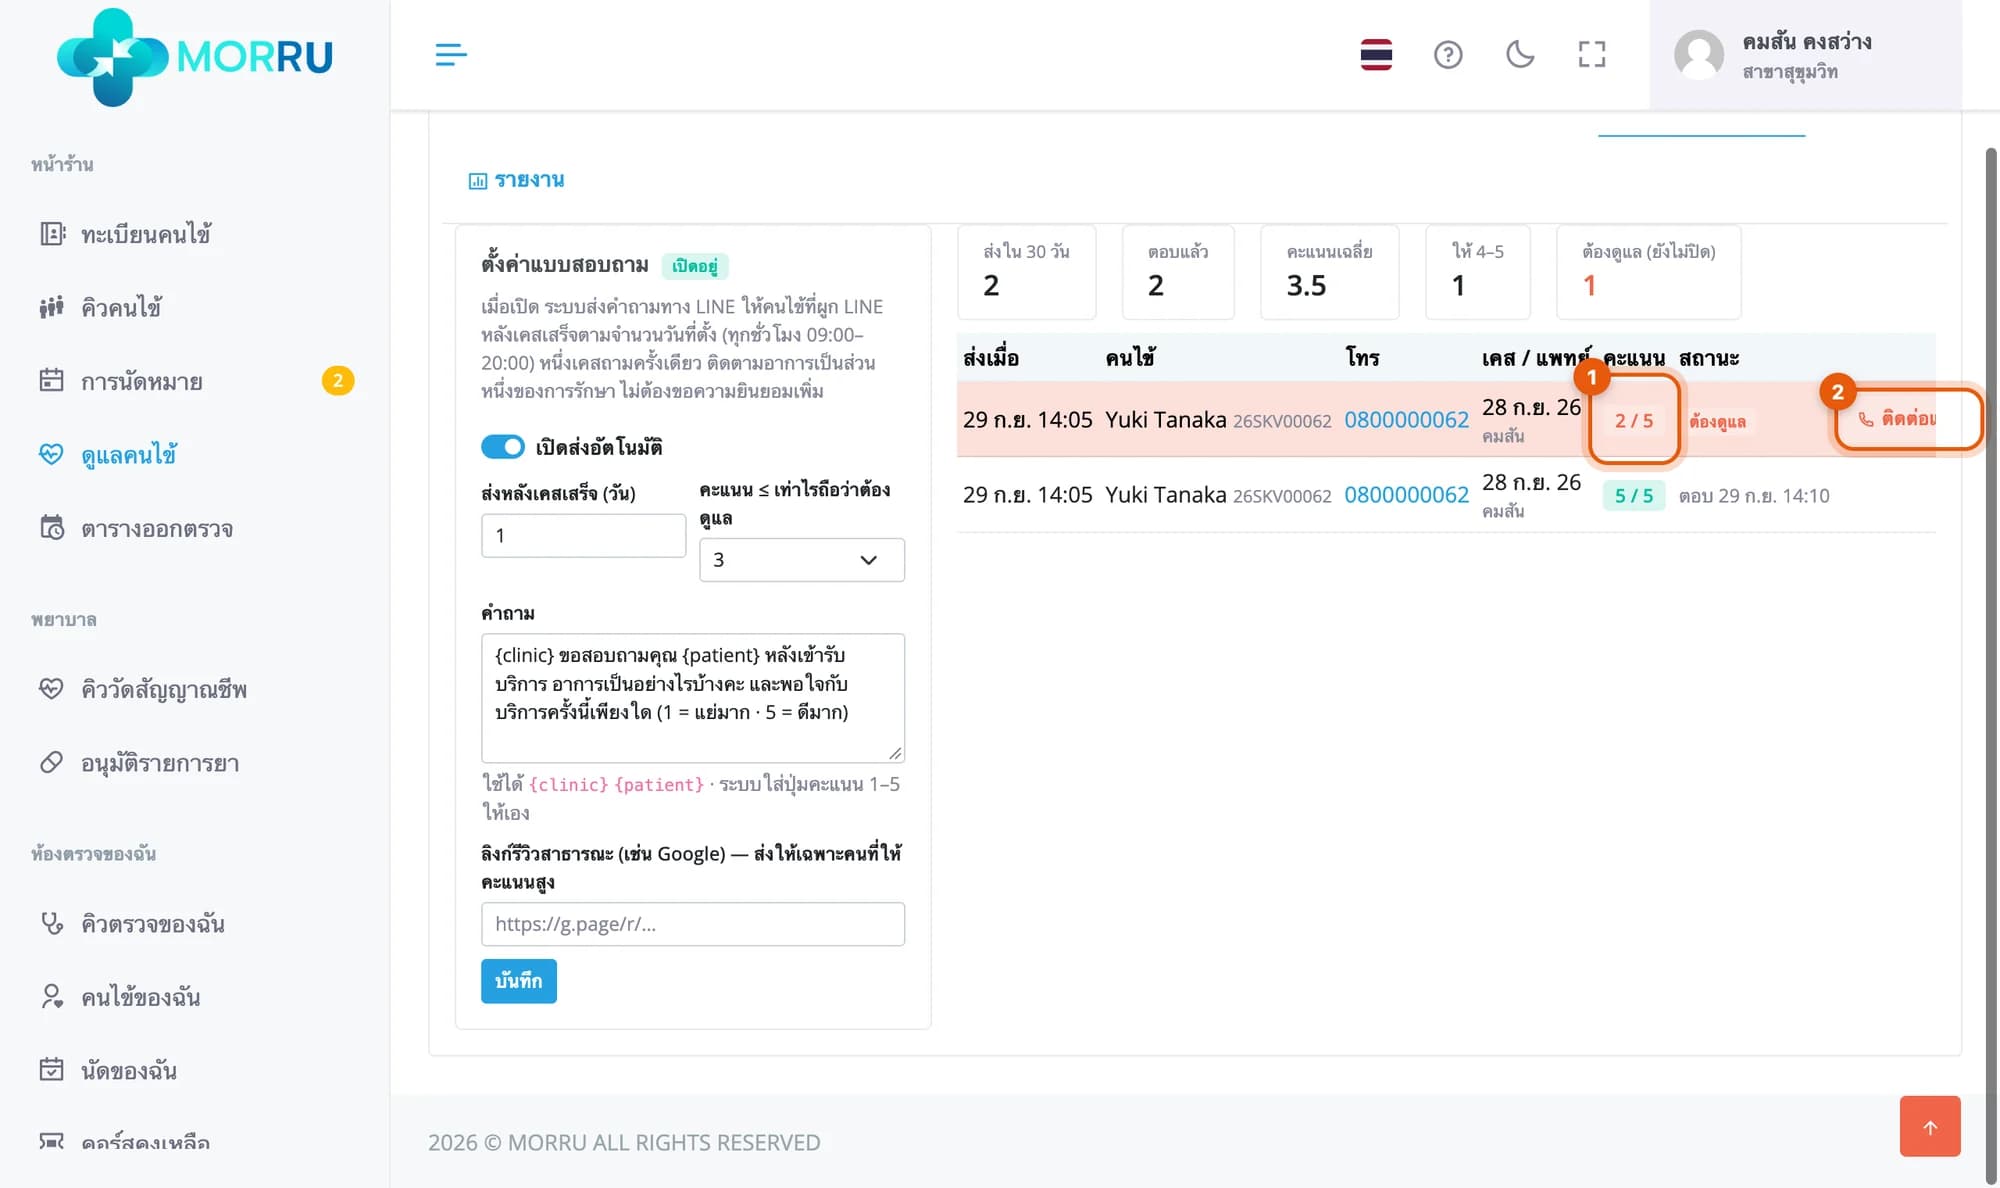This screenshot has height=1188, width=2000.
Task: Open the score threshold dropdown showing 3
Action: [802, 560]
